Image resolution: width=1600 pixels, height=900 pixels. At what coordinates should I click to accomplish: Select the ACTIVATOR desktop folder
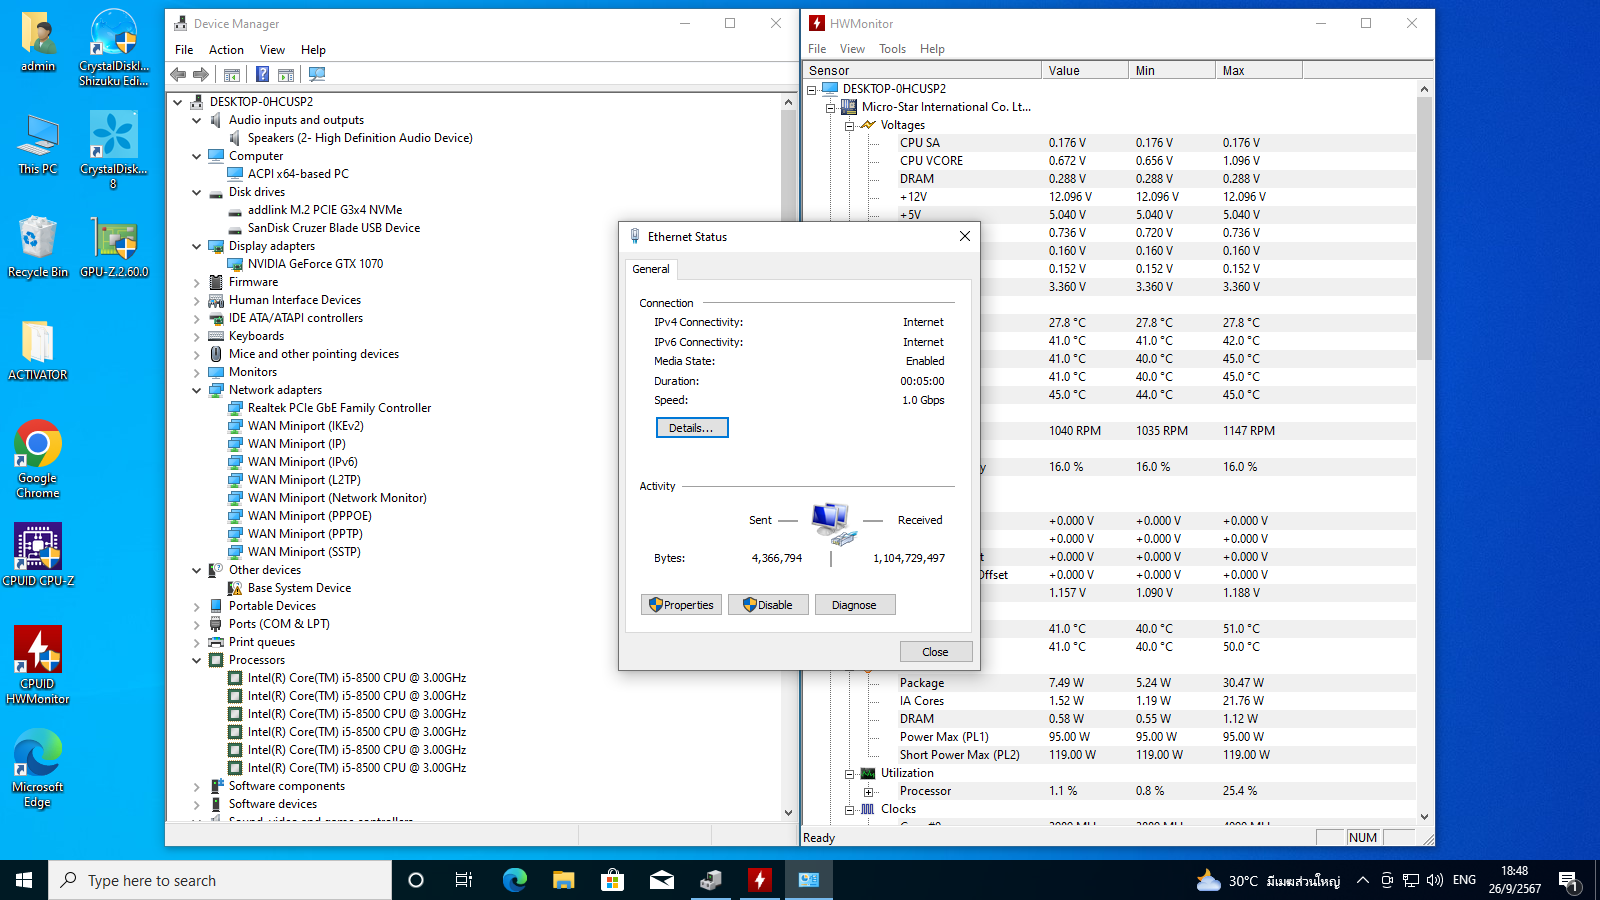coord(38,350)
